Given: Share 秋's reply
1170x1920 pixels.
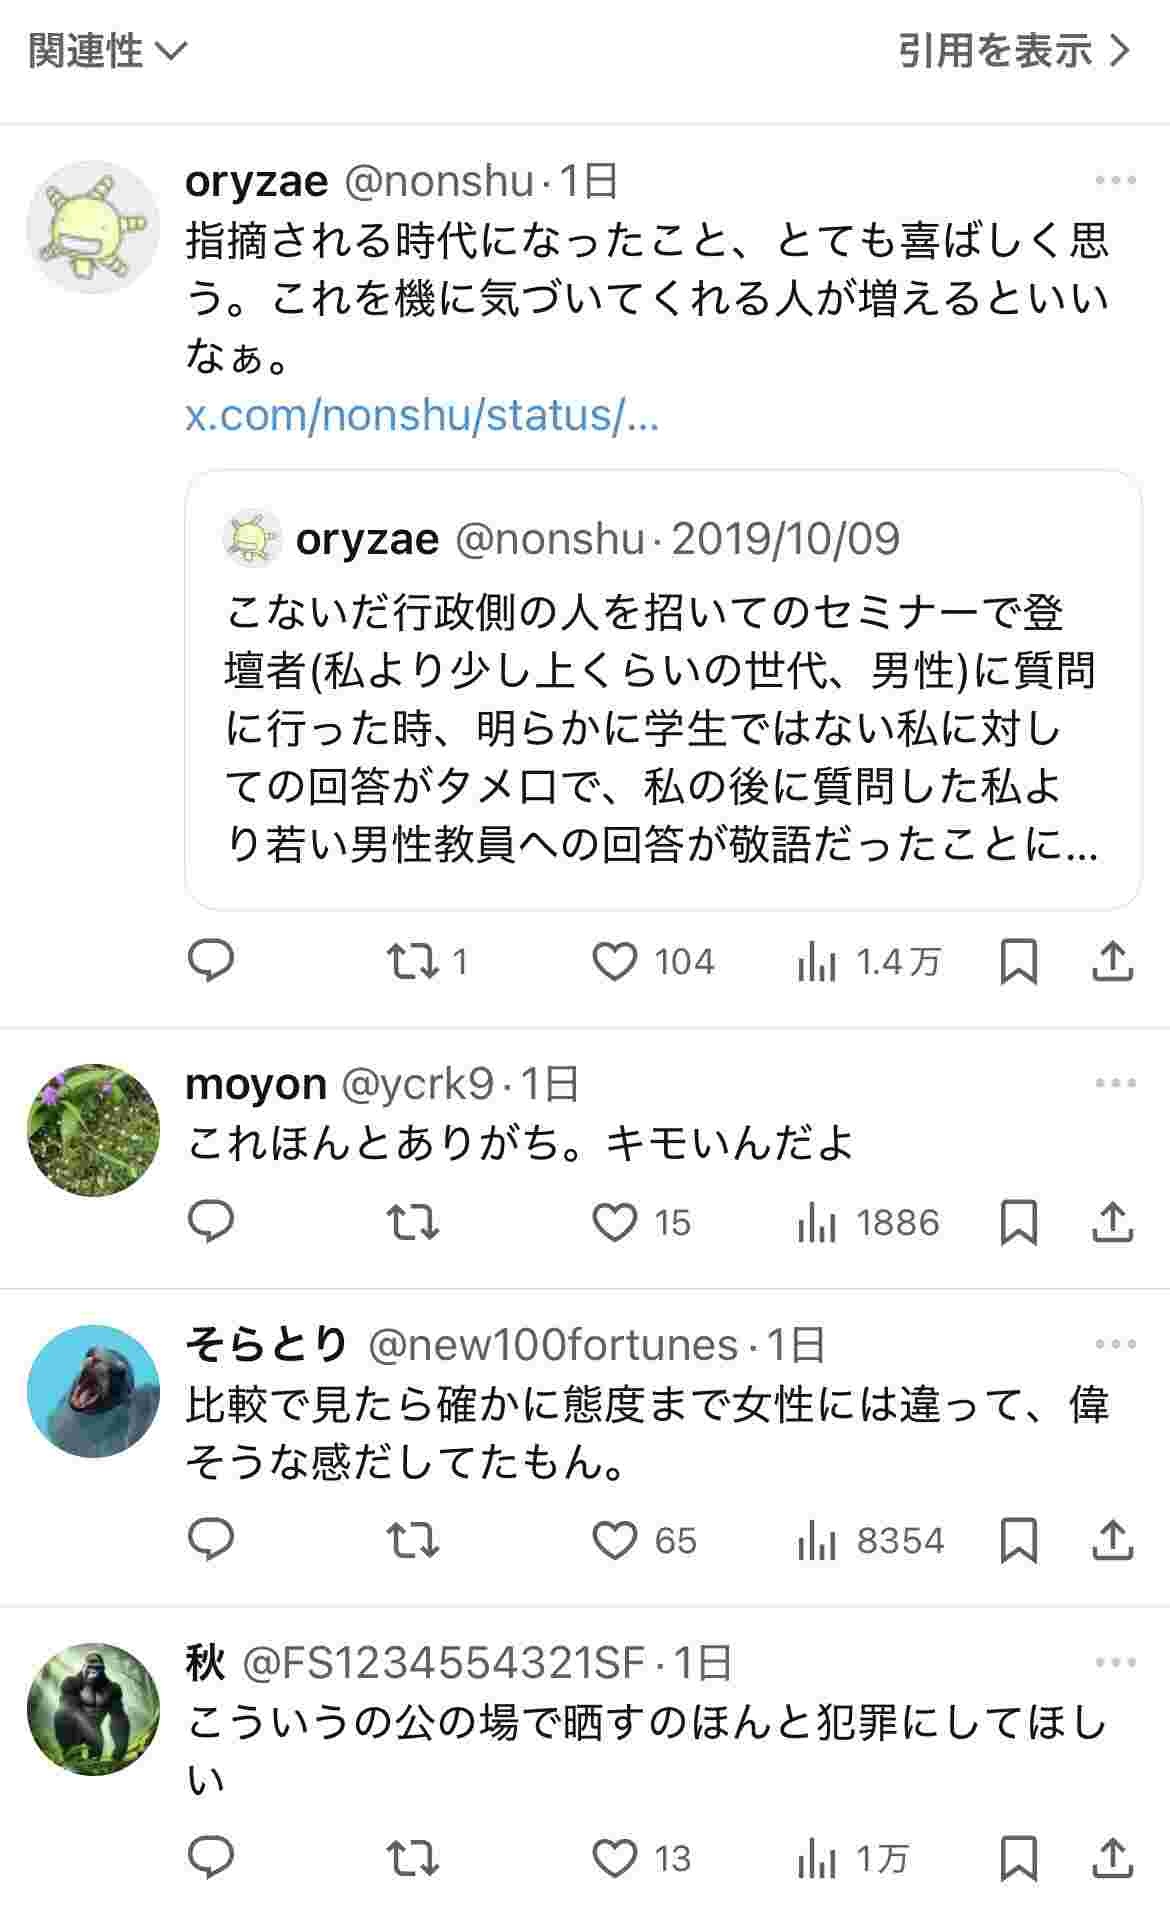Looking at the screenshot, I should pyautogui.click(x=1112, y=1858).
